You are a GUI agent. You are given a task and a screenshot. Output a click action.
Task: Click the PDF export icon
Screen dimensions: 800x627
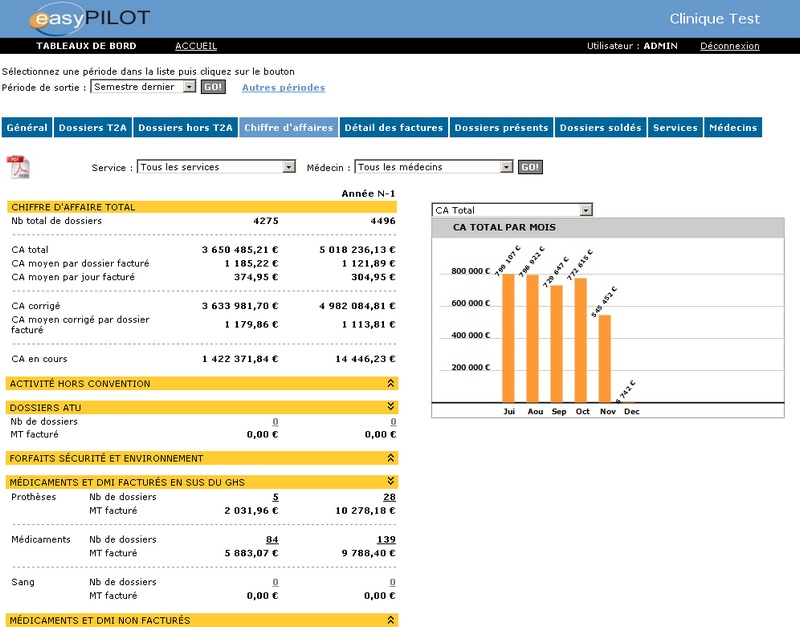pyautogui.click(x=18, y=166)
